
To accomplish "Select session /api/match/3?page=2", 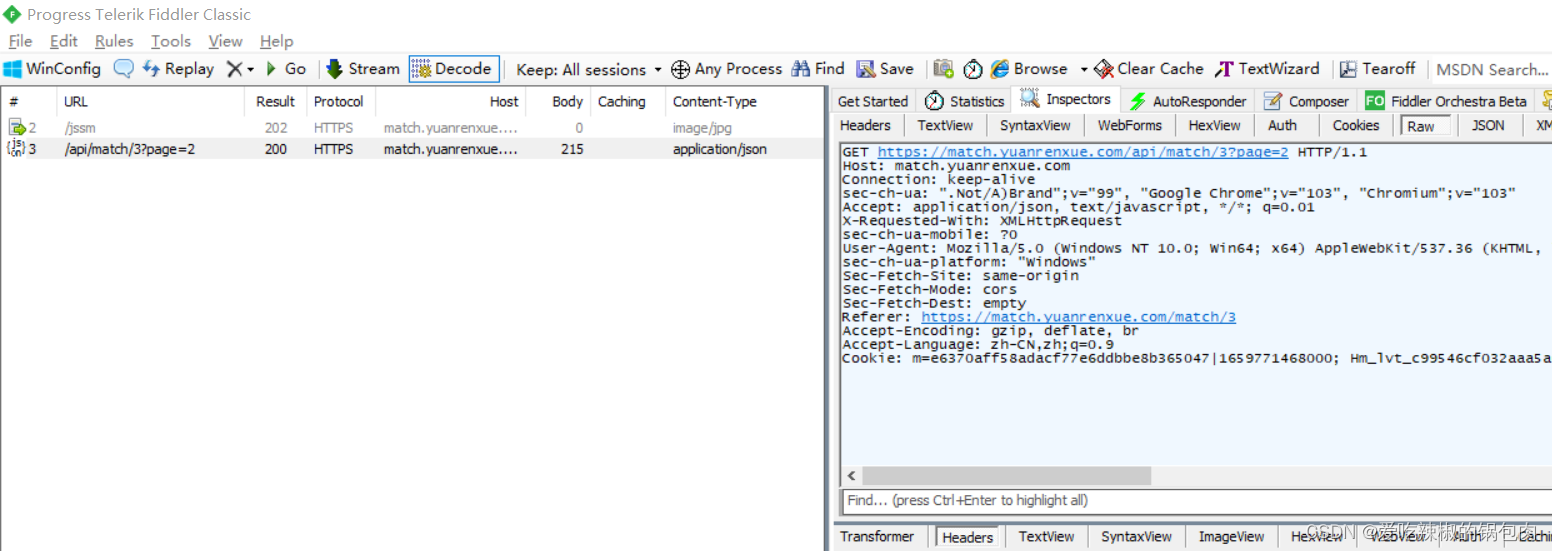I will coord(412,149).
